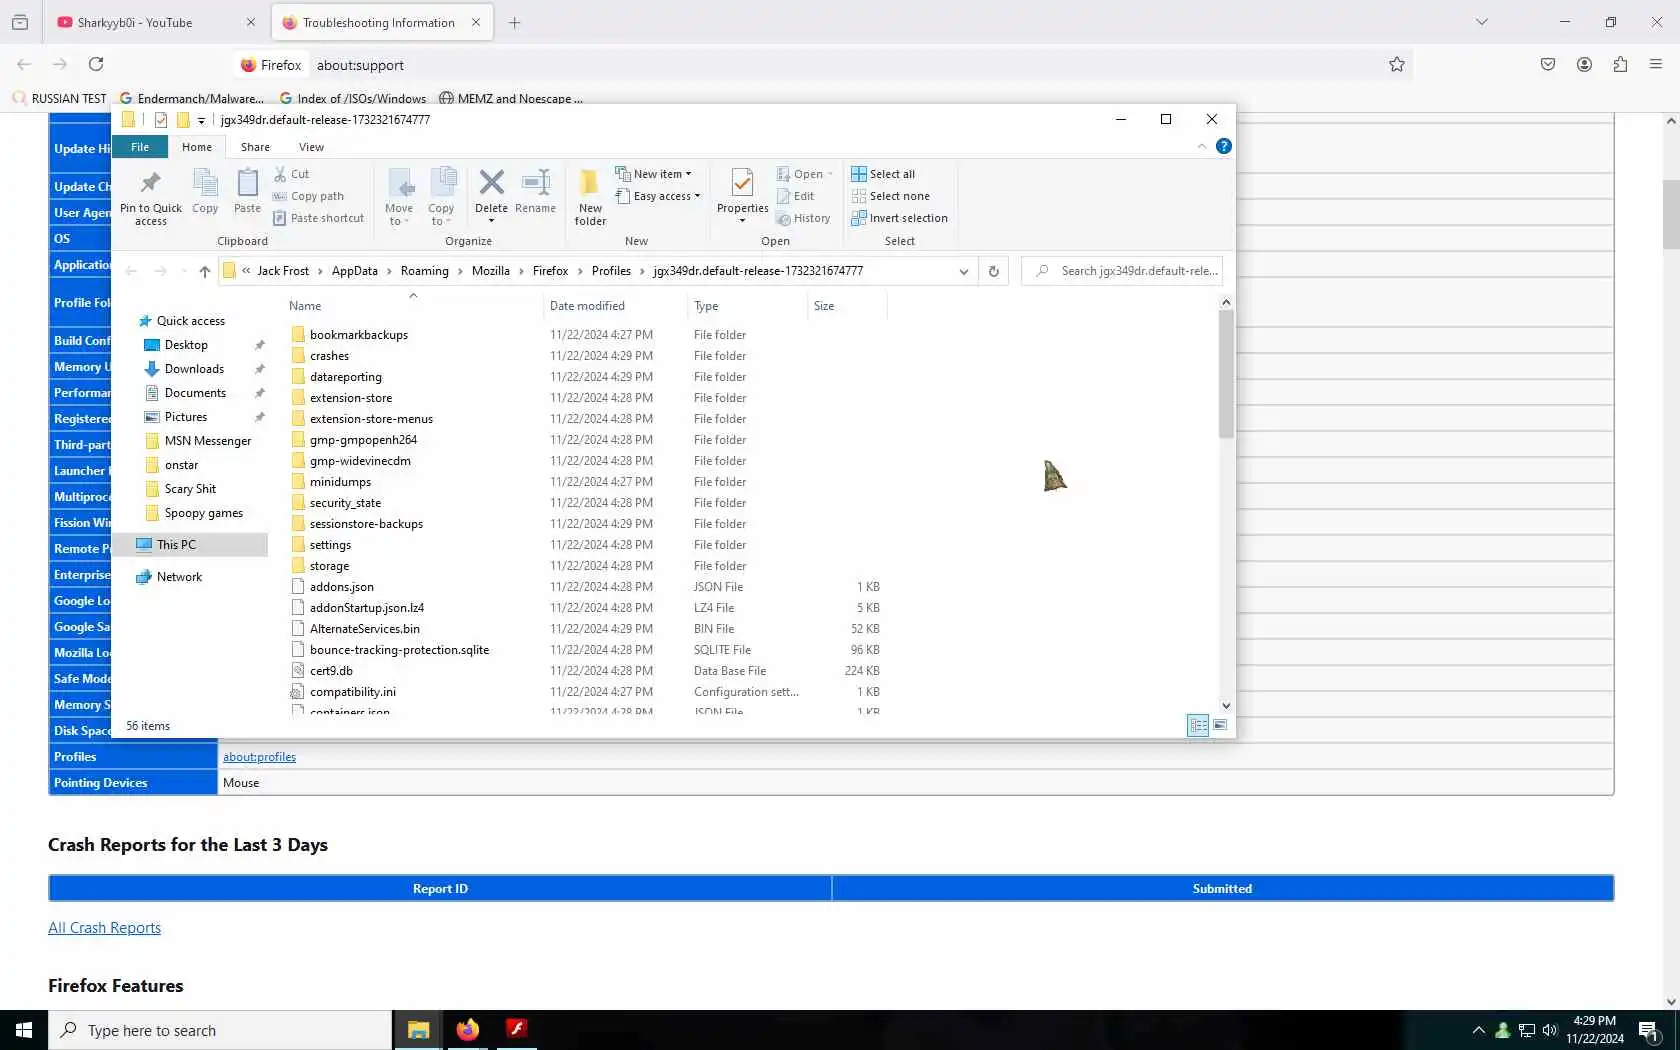
Task: Open the Easy access dropdown
Action: [x=658, y=196]
